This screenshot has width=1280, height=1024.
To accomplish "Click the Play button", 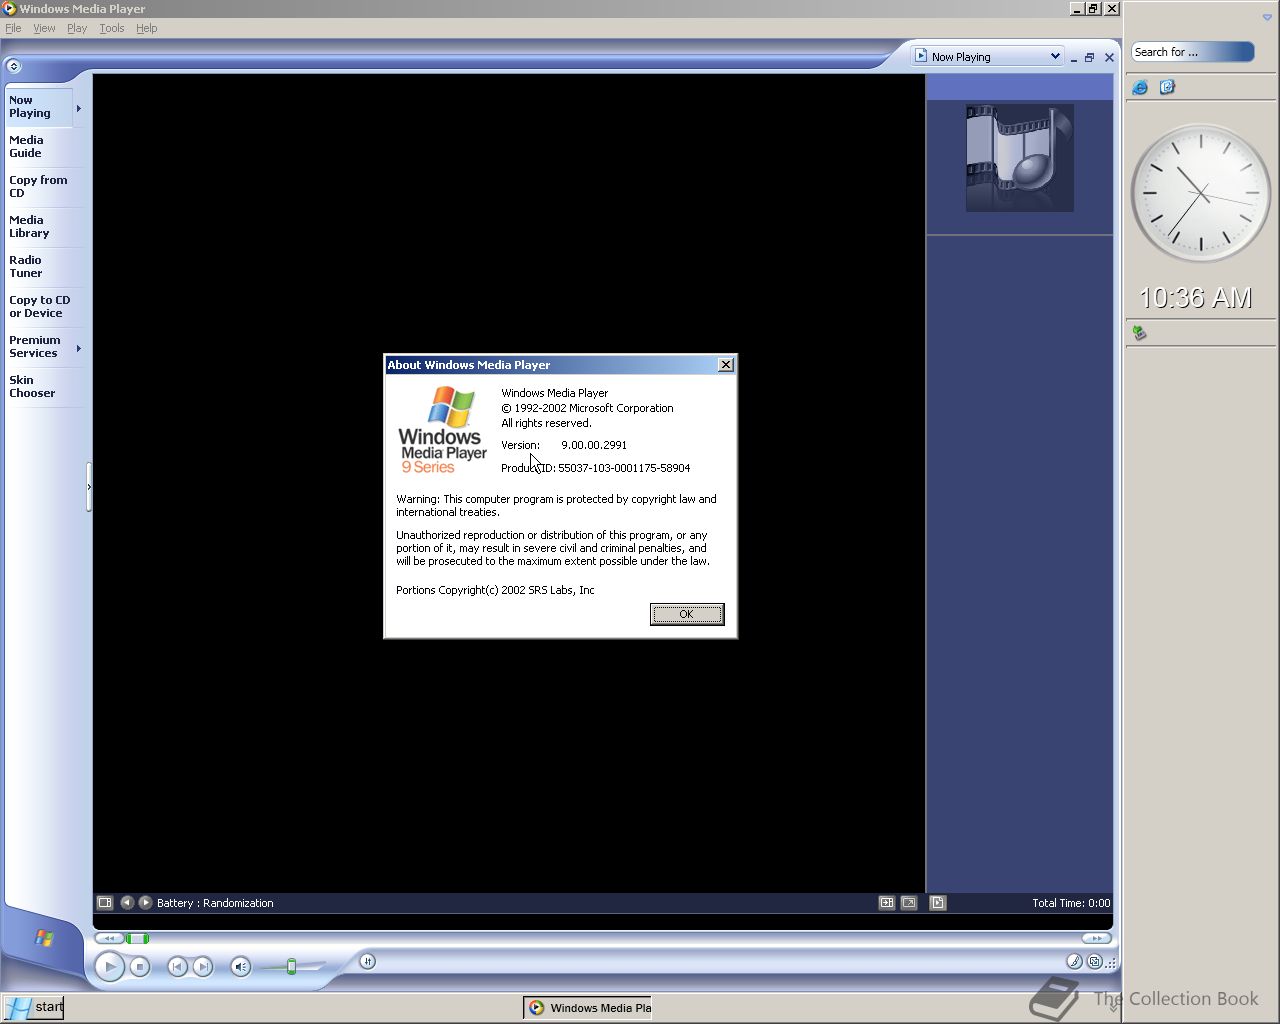I will coord(110,967).
